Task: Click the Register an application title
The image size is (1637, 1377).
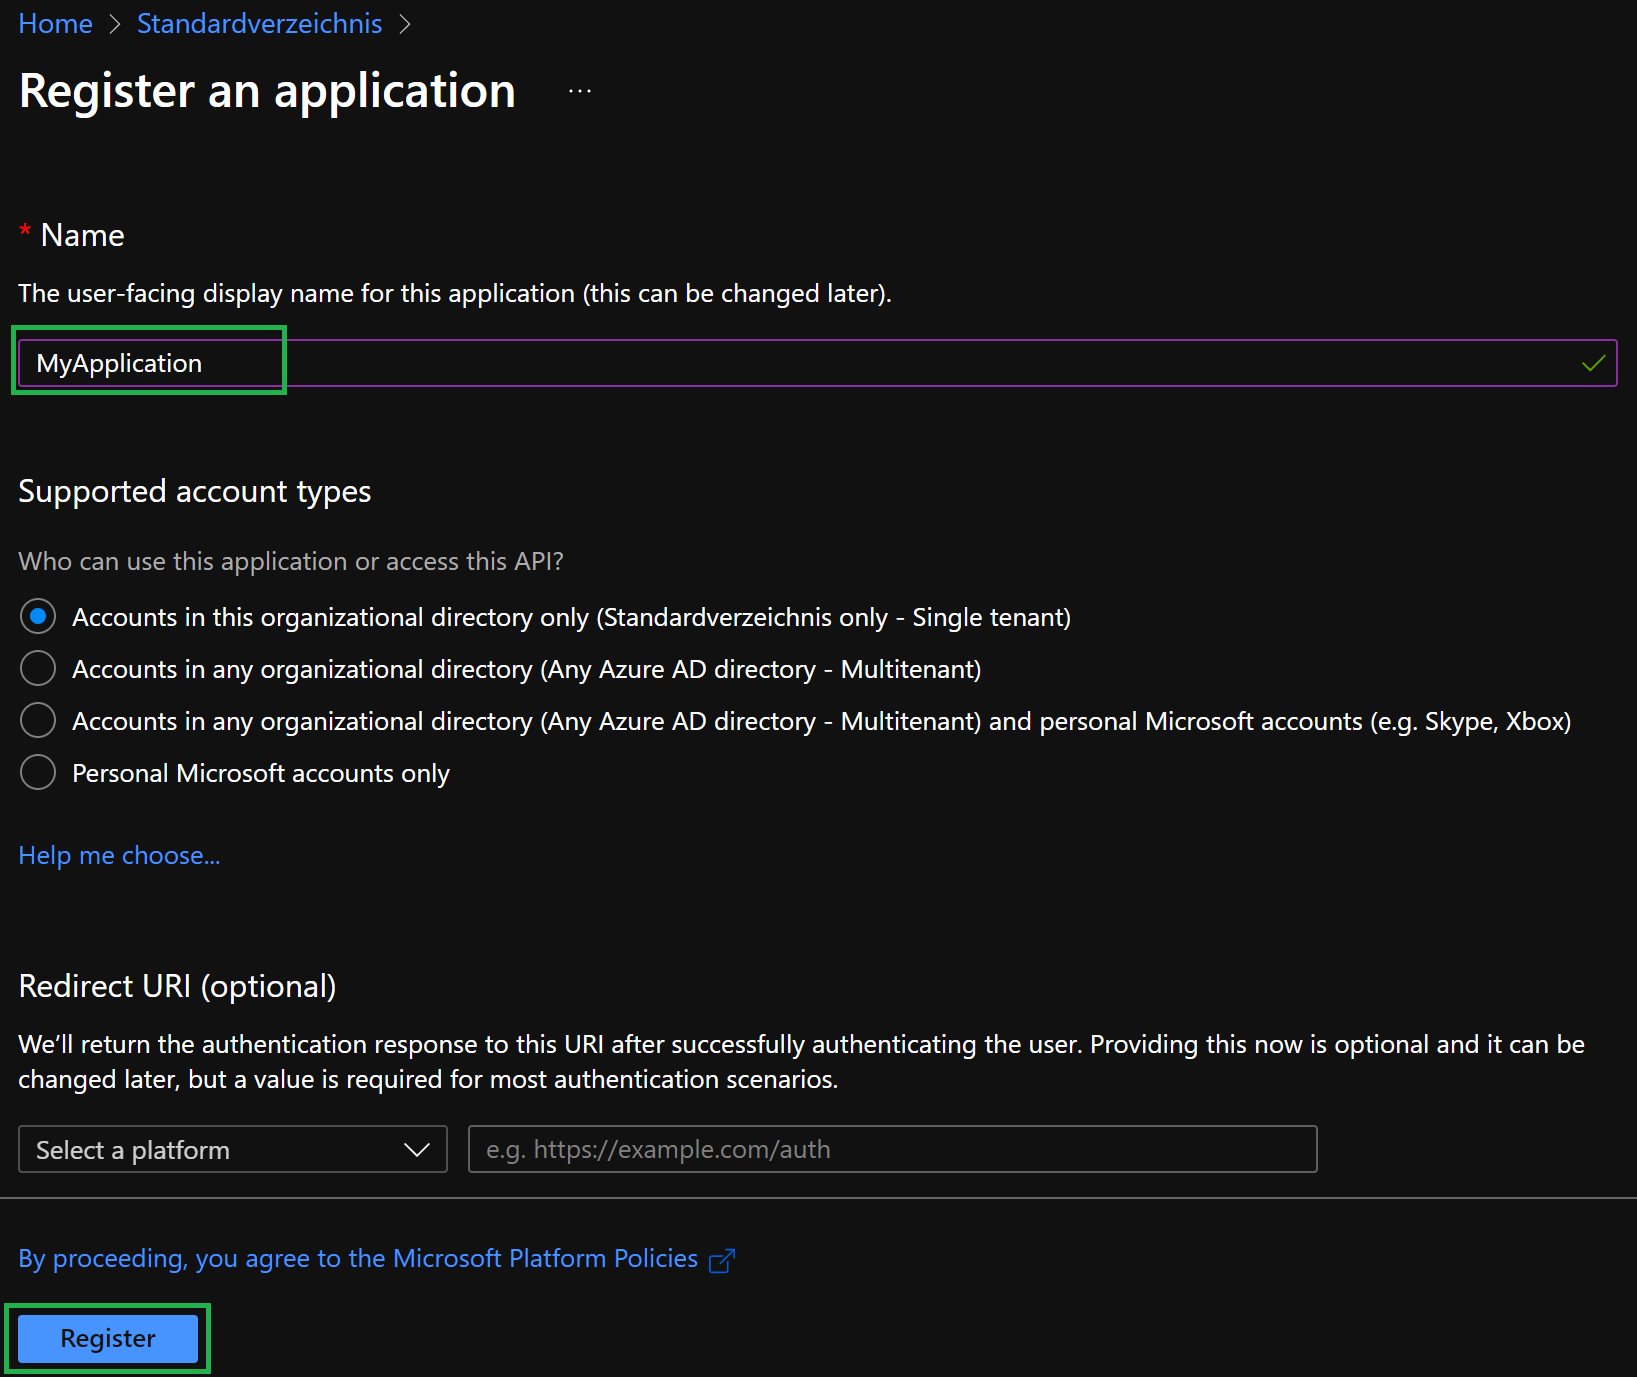Action: pyautogui.click(x=267, y=91)
